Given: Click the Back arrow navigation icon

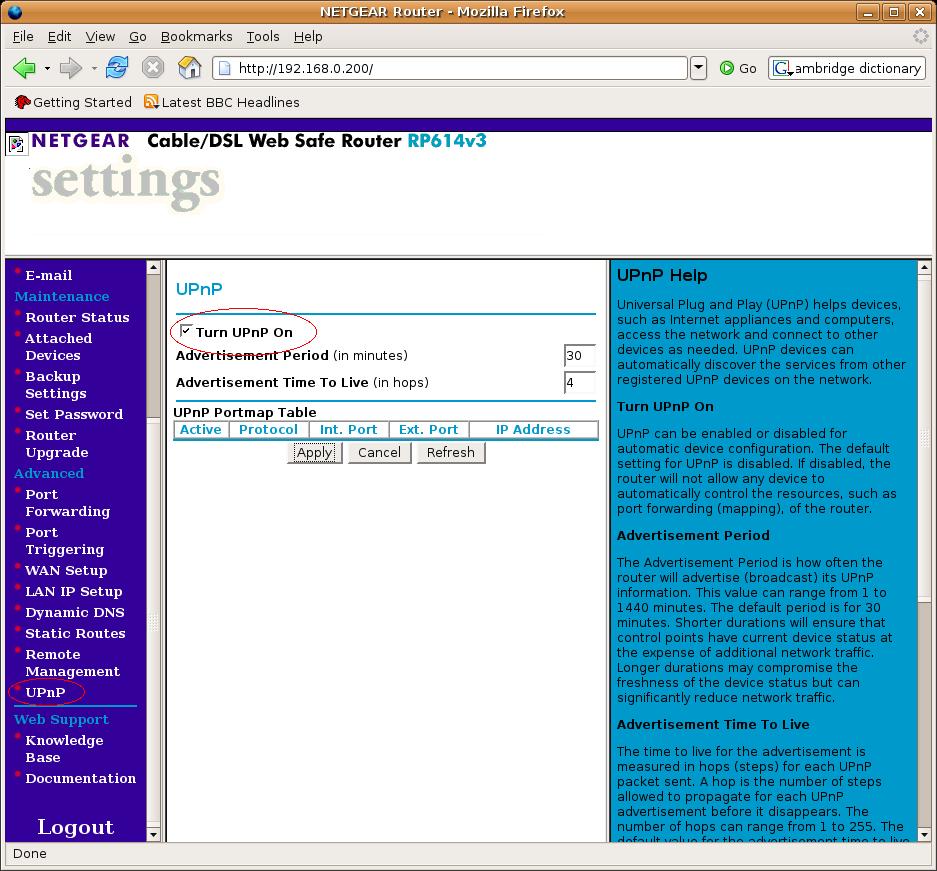Looking at the screenshot, I should point(24,68).
